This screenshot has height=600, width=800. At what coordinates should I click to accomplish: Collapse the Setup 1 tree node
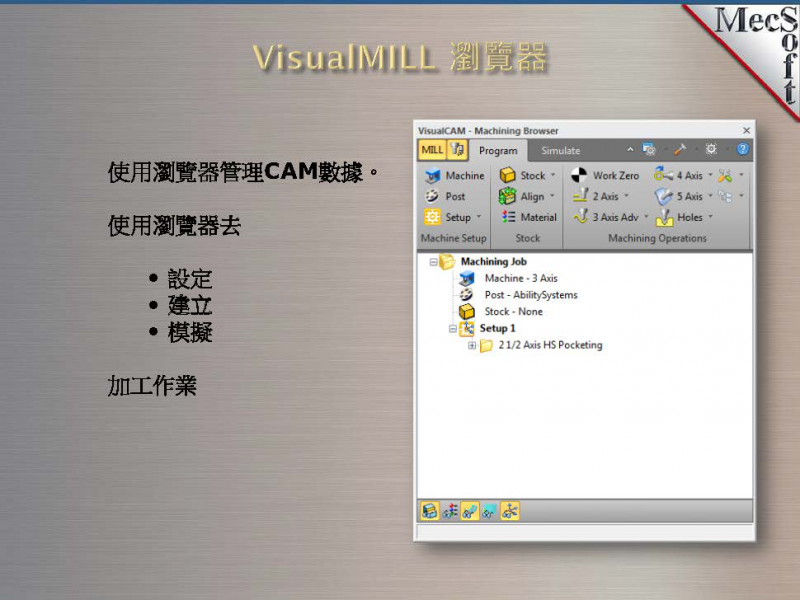453,328
